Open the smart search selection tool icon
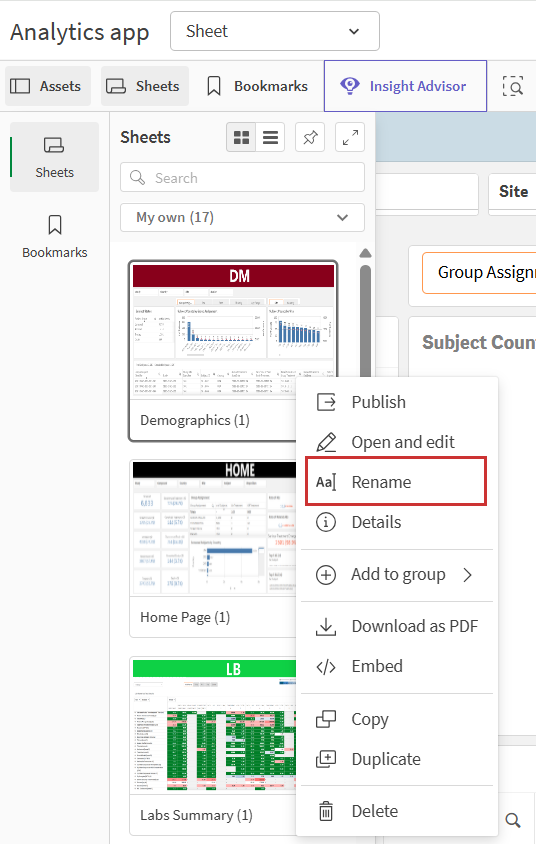The image size is (536, 844). tap(513, 86)
